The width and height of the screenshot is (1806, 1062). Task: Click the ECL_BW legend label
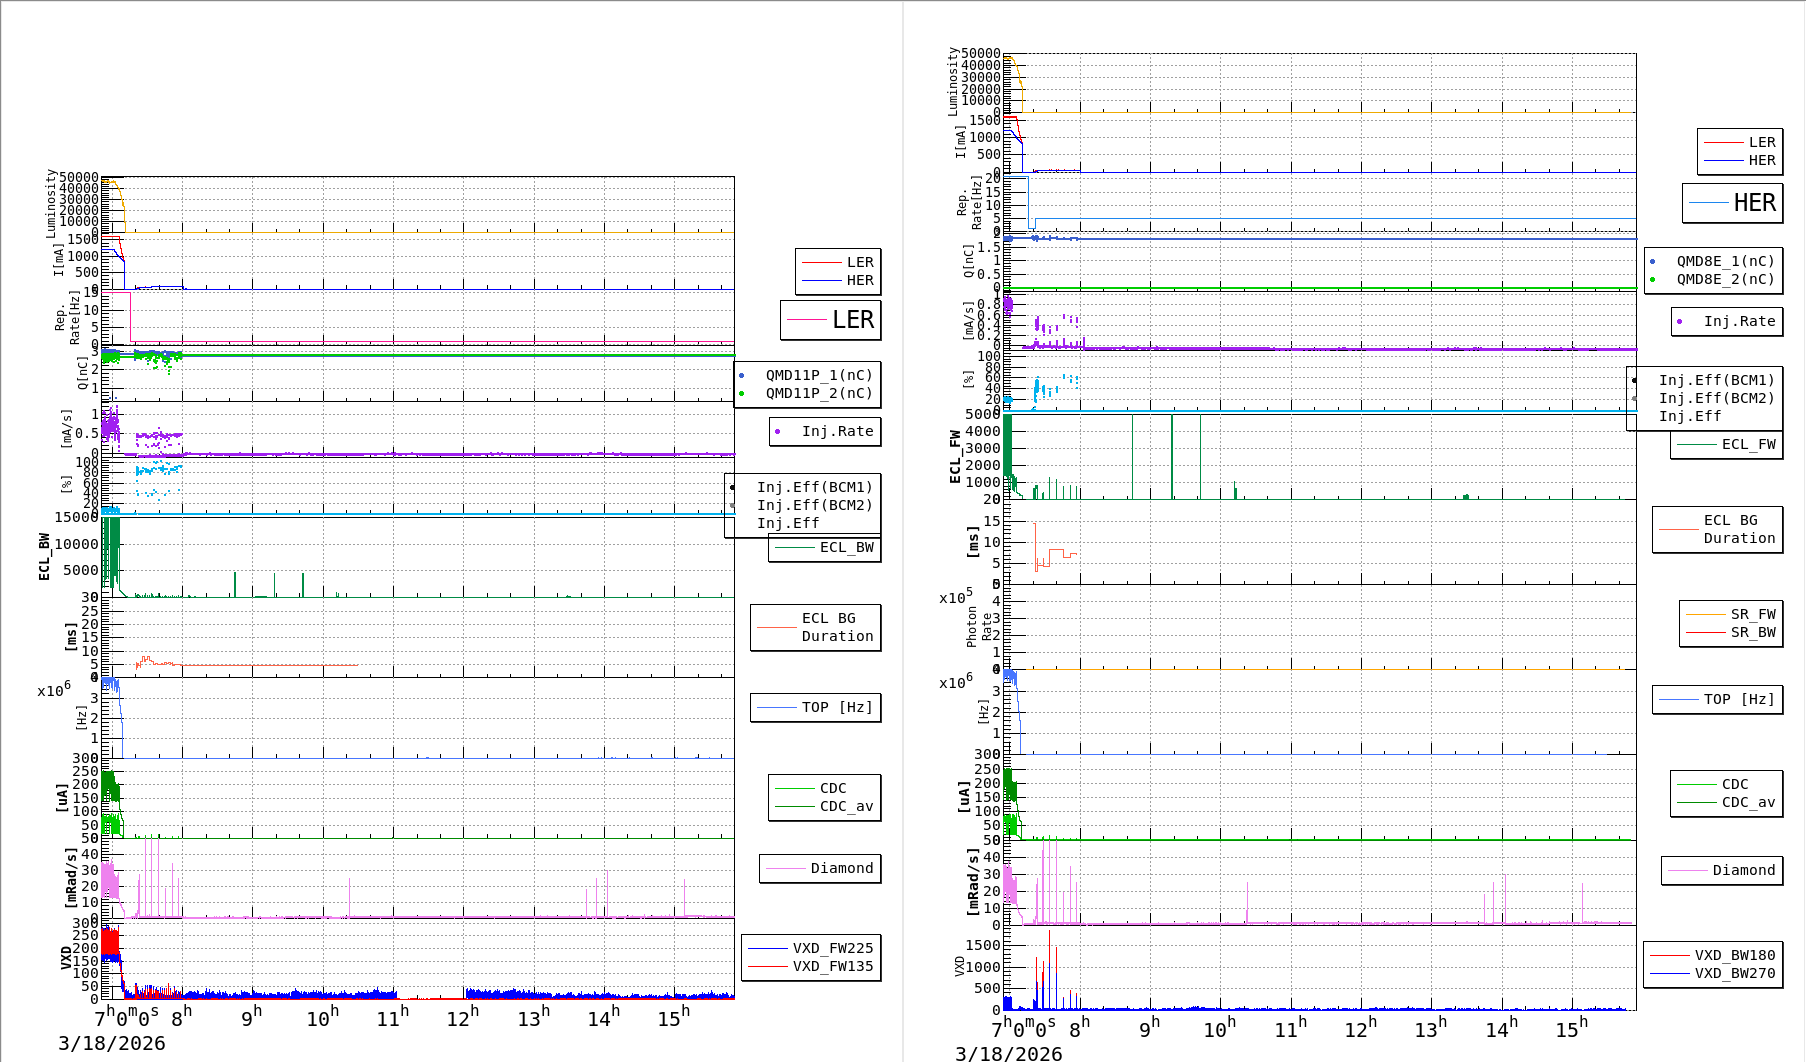845,547
